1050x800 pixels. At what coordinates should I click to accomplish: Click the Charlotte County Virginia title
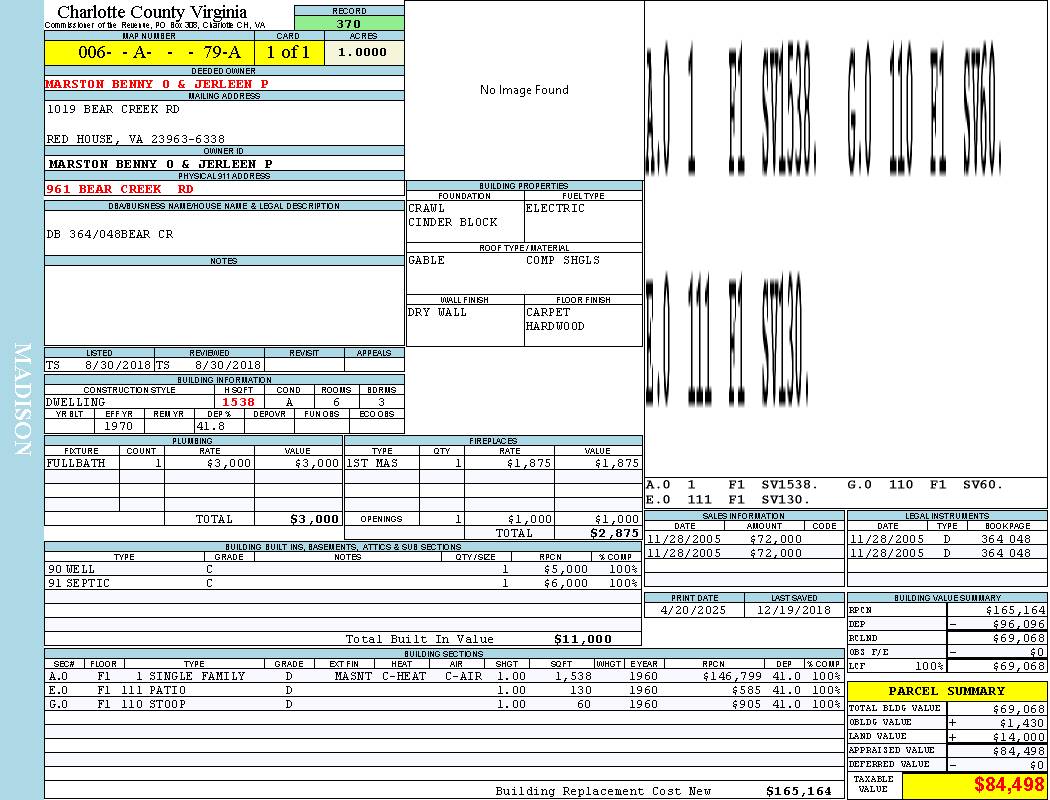coord(152,12)
